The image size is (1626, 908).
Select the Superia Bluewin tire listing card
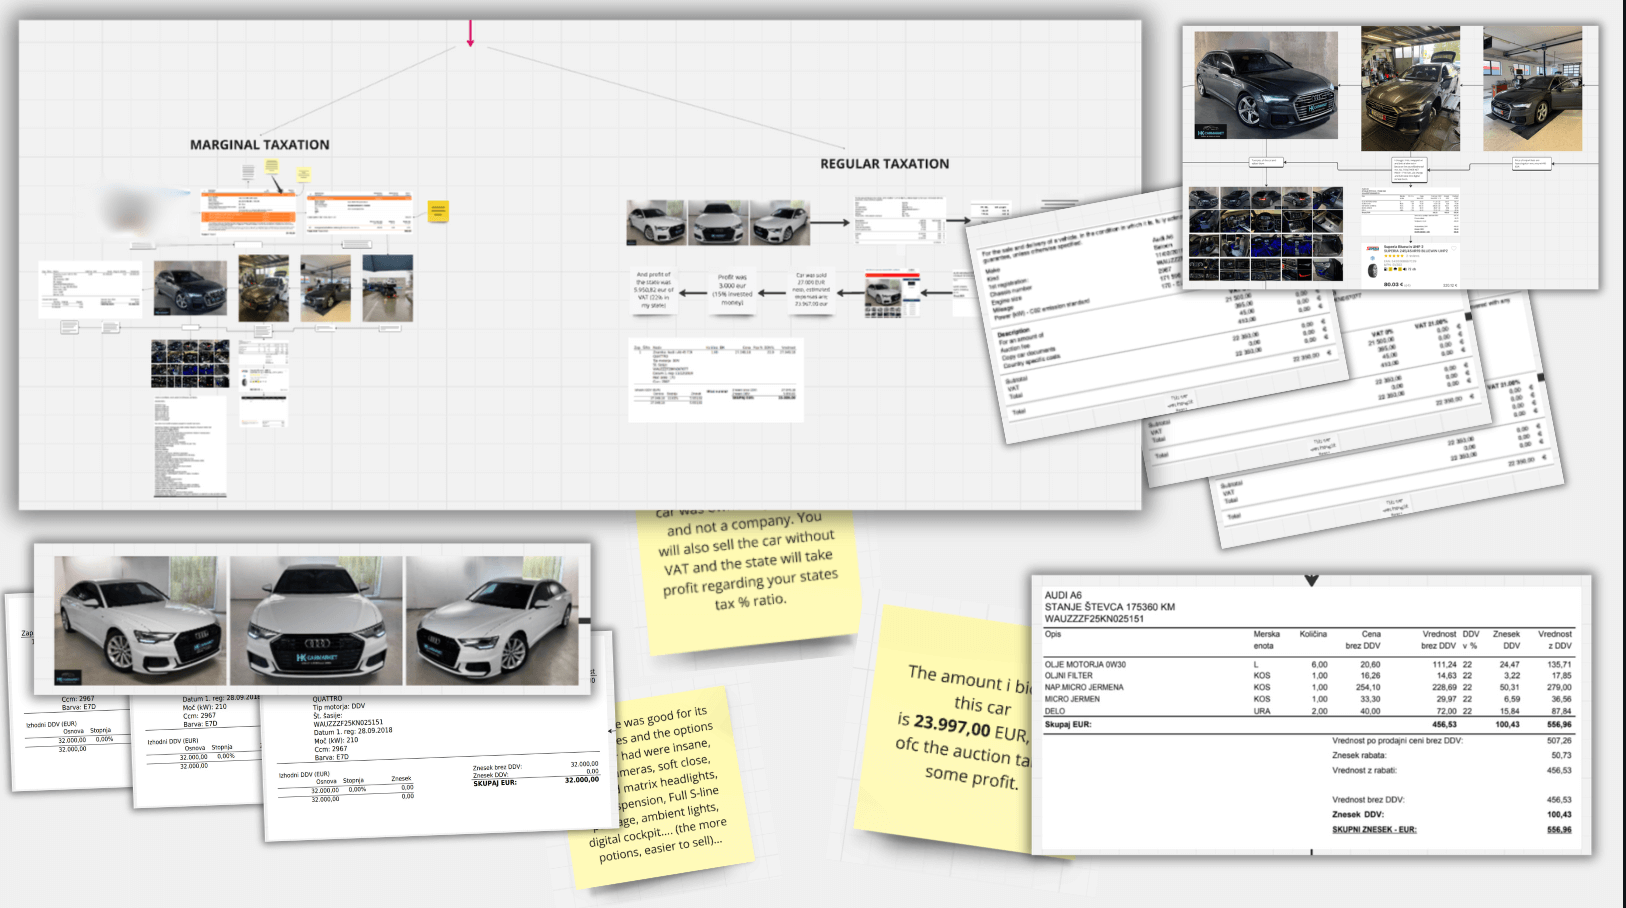click(1410, 267)
